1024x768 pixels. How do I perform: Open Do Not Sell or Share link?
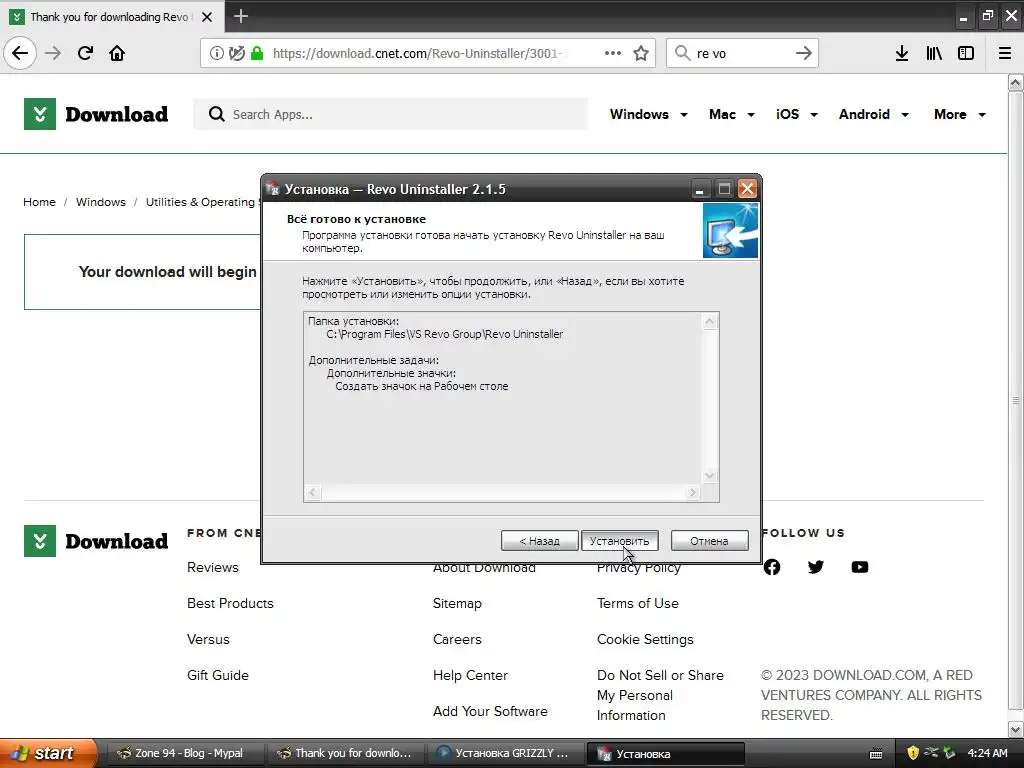660,695
